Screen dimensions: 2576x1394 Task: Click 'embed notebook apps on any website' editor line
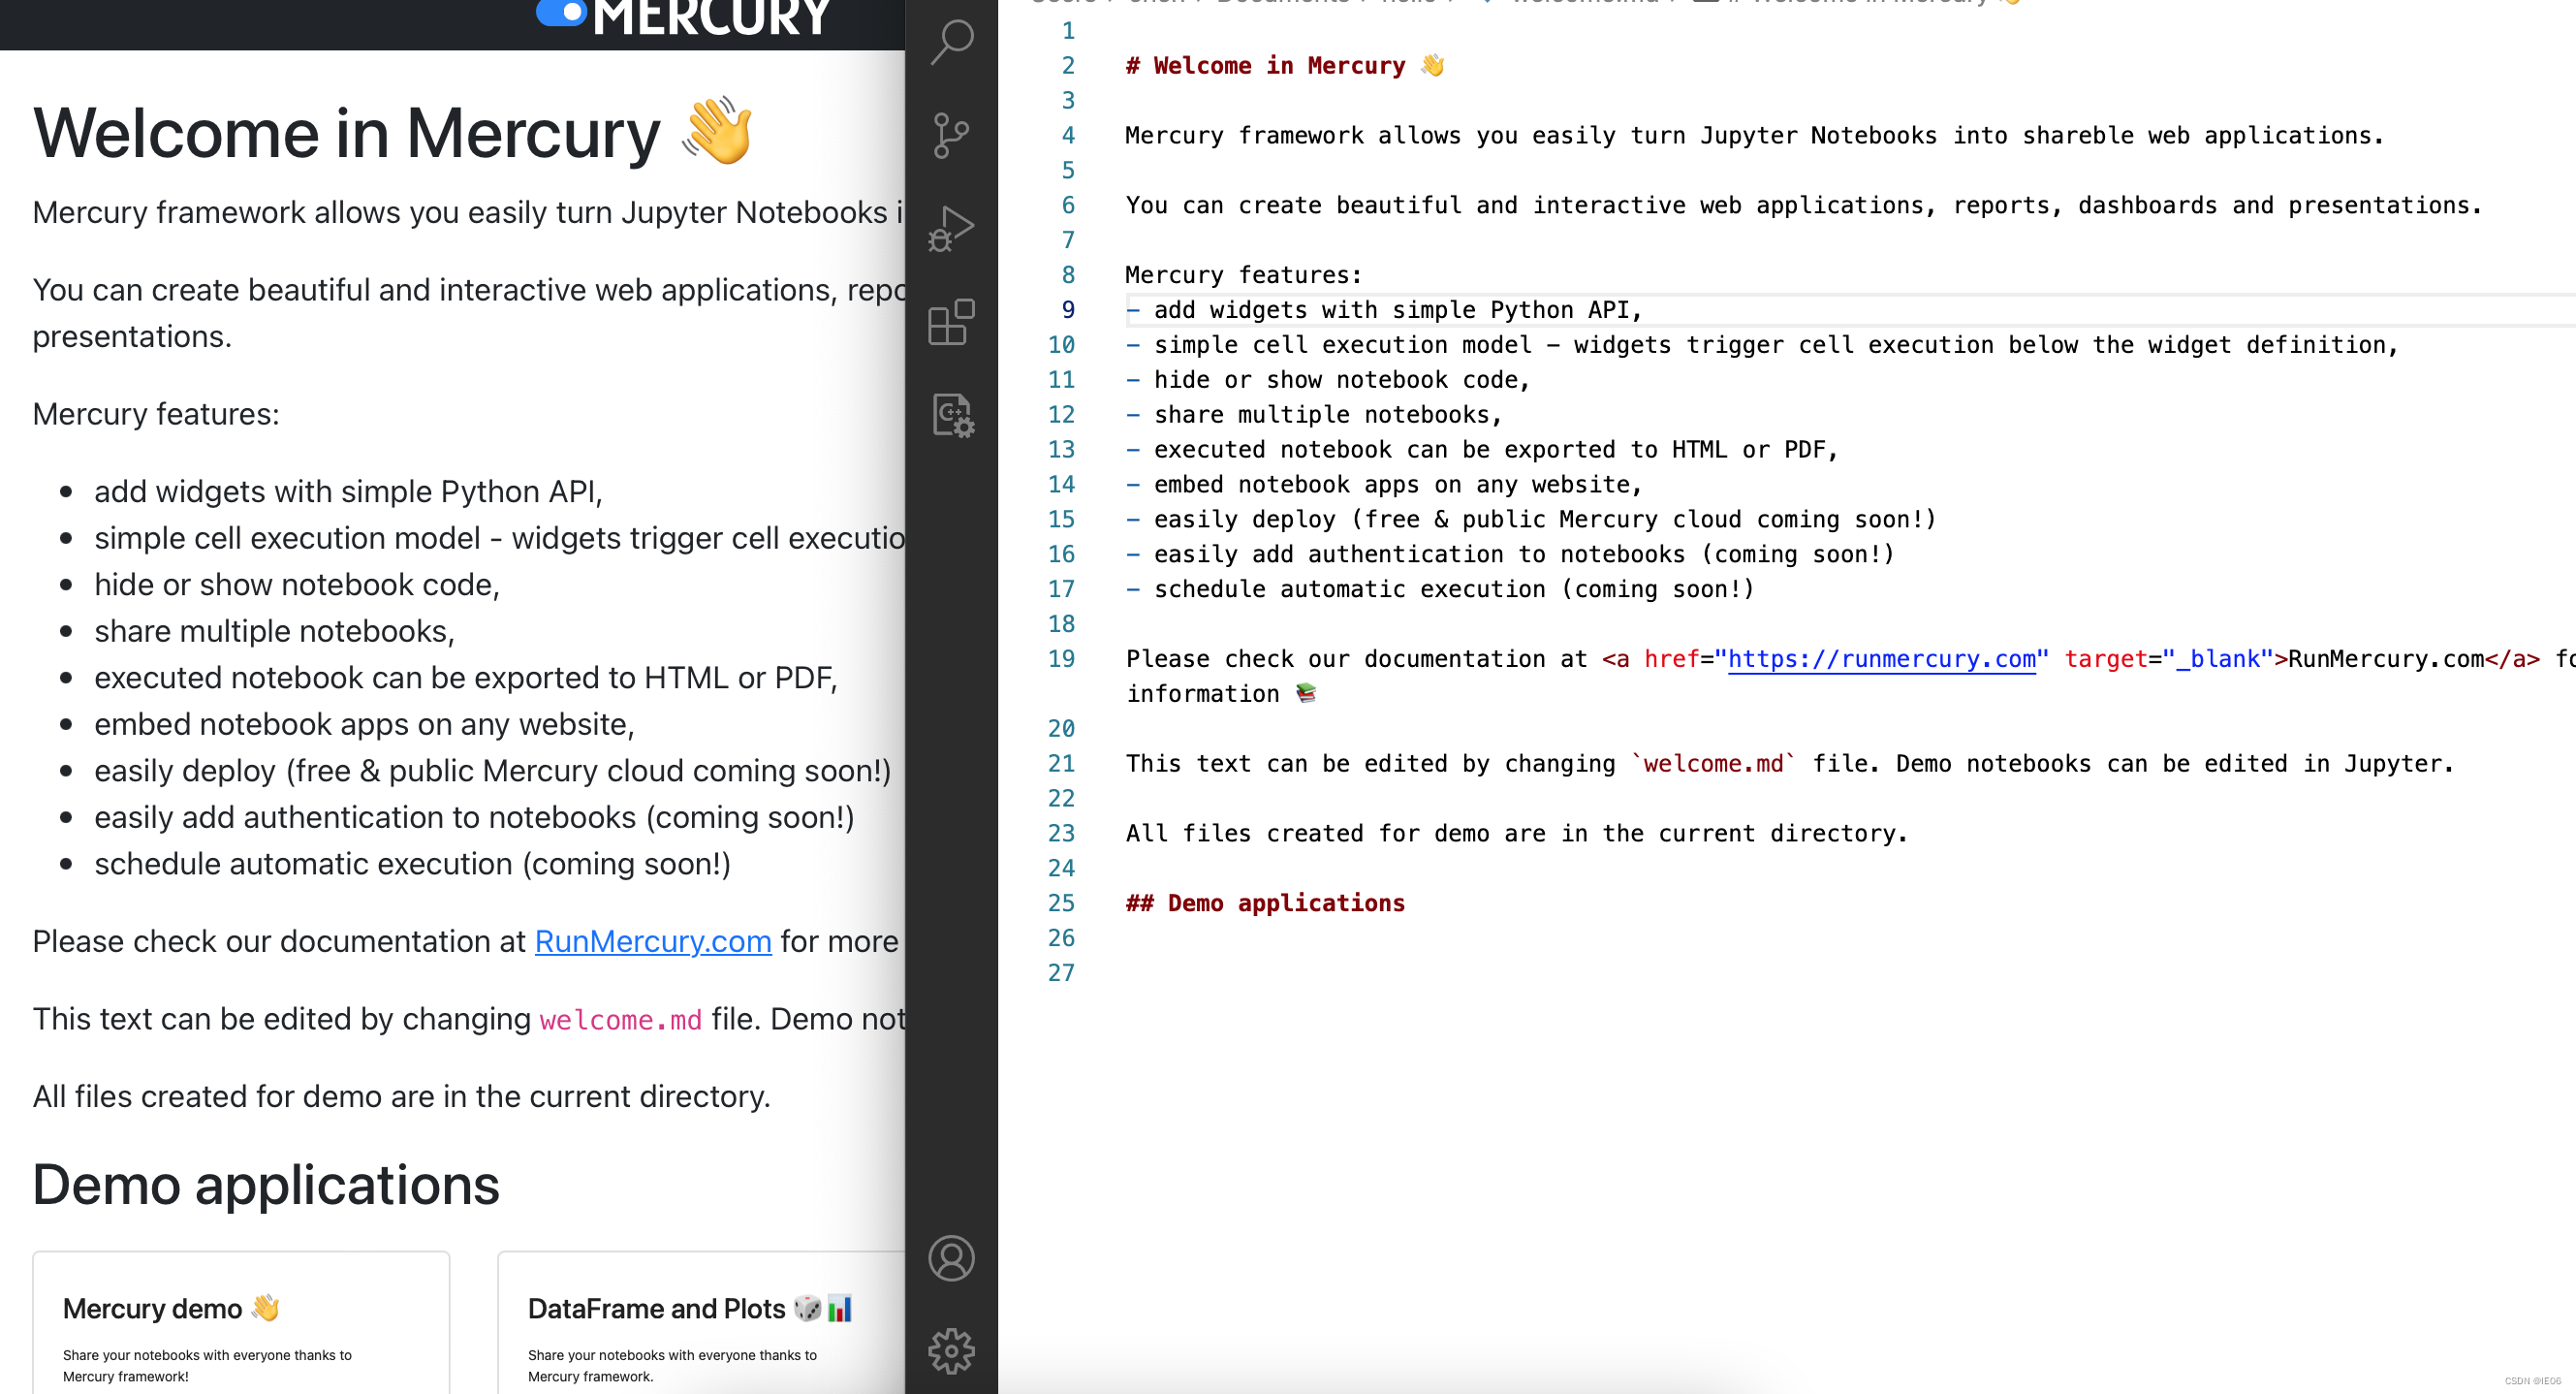[1384, 485]
